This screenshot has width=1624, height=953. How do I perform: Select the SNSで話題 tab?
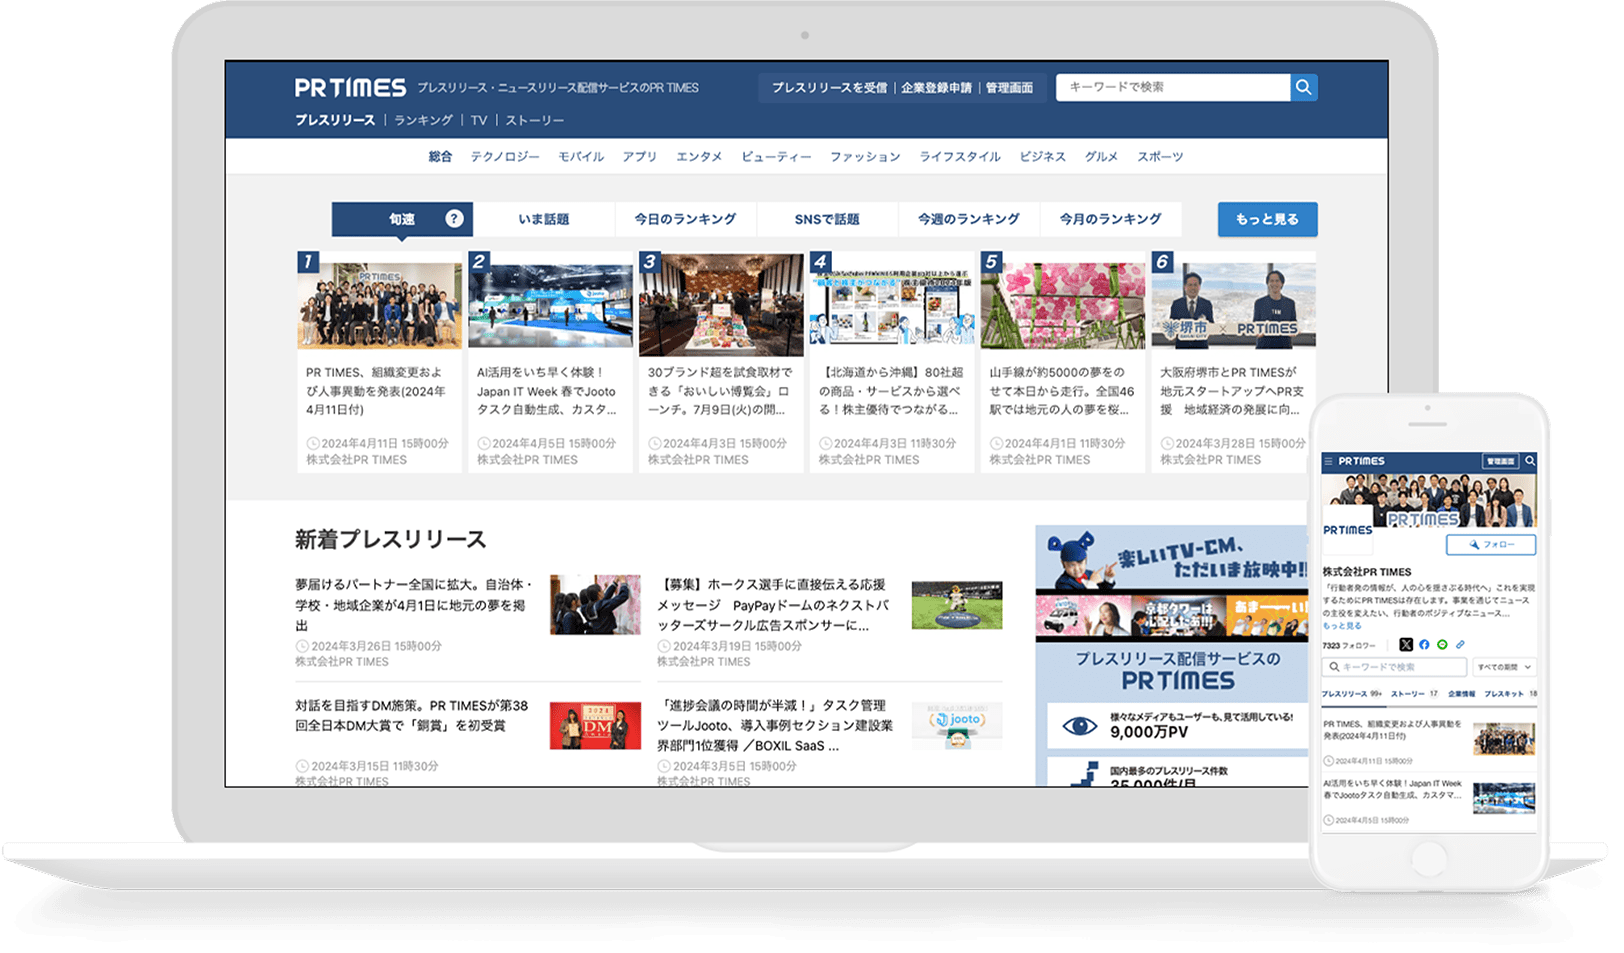click(x=827, y=219)
